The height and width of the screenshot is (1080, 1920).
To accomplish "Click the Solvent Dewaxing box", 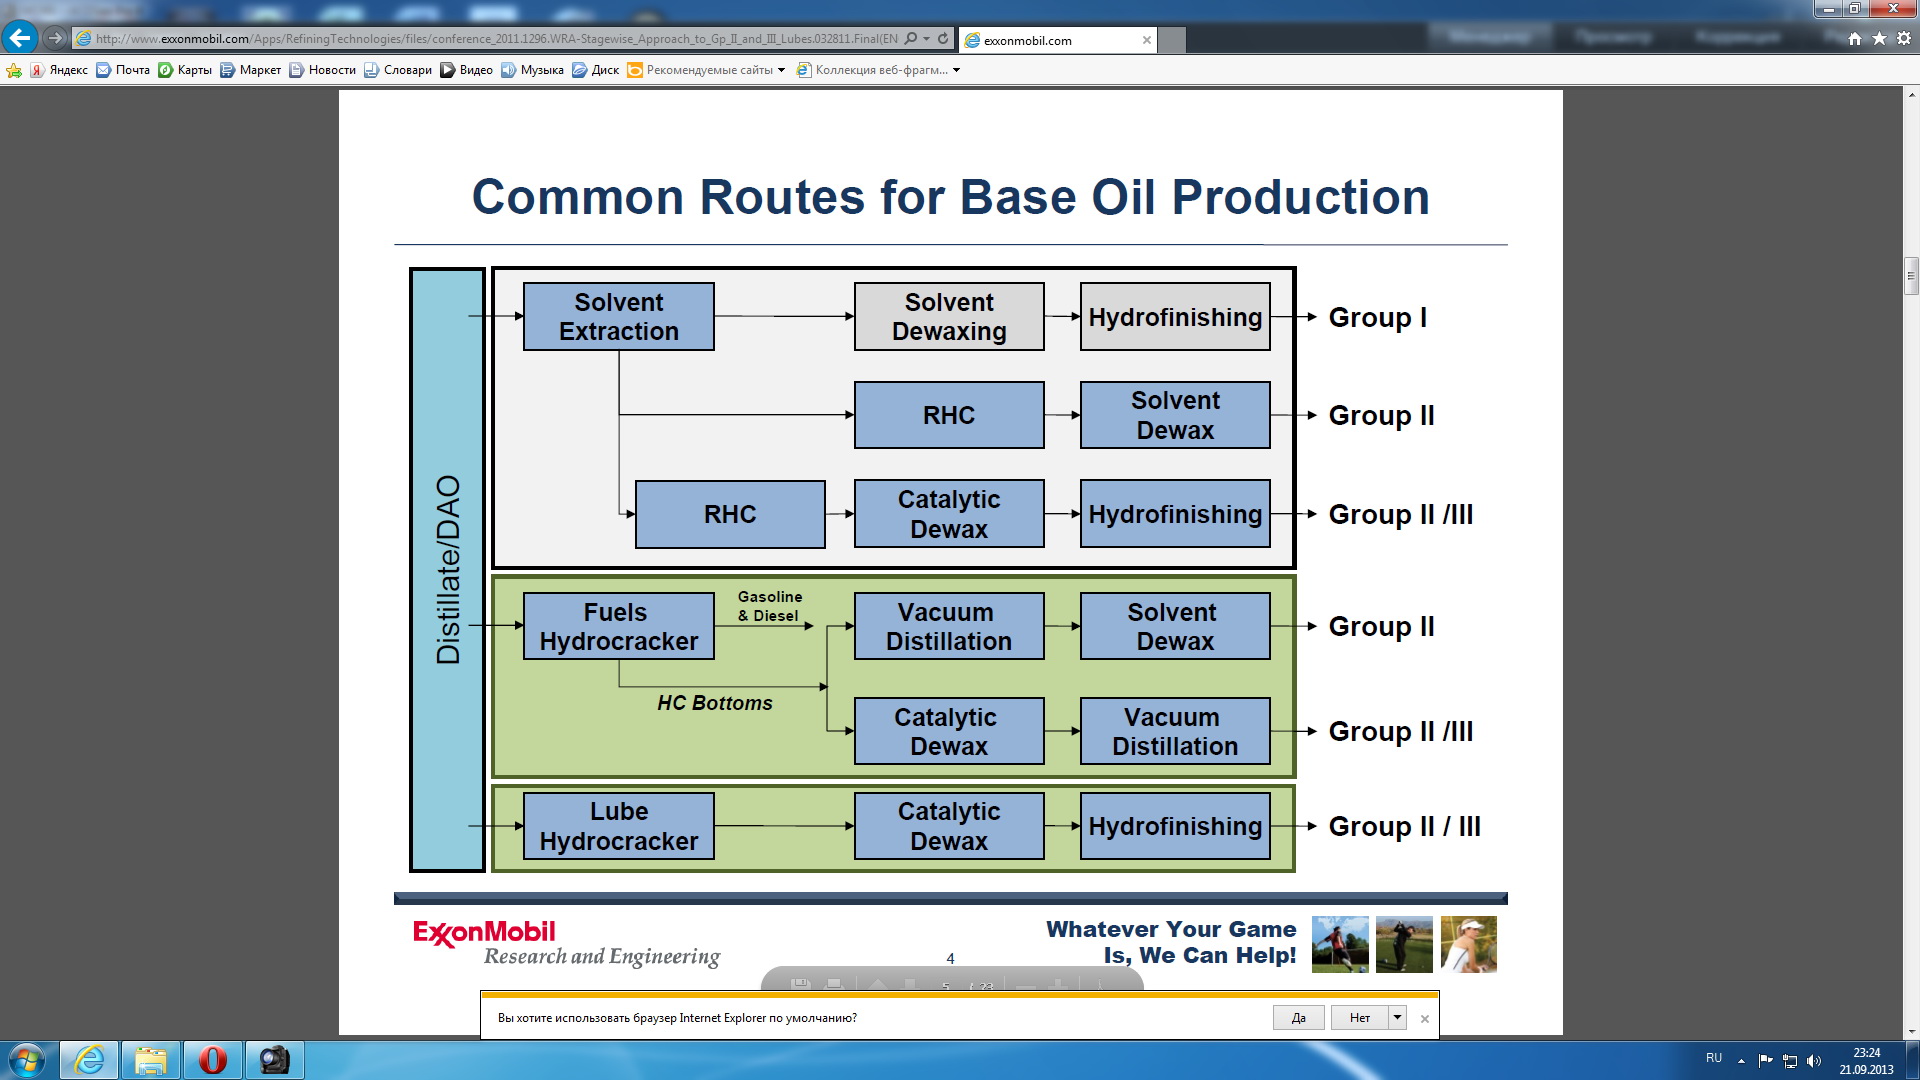I will (949, 316).
